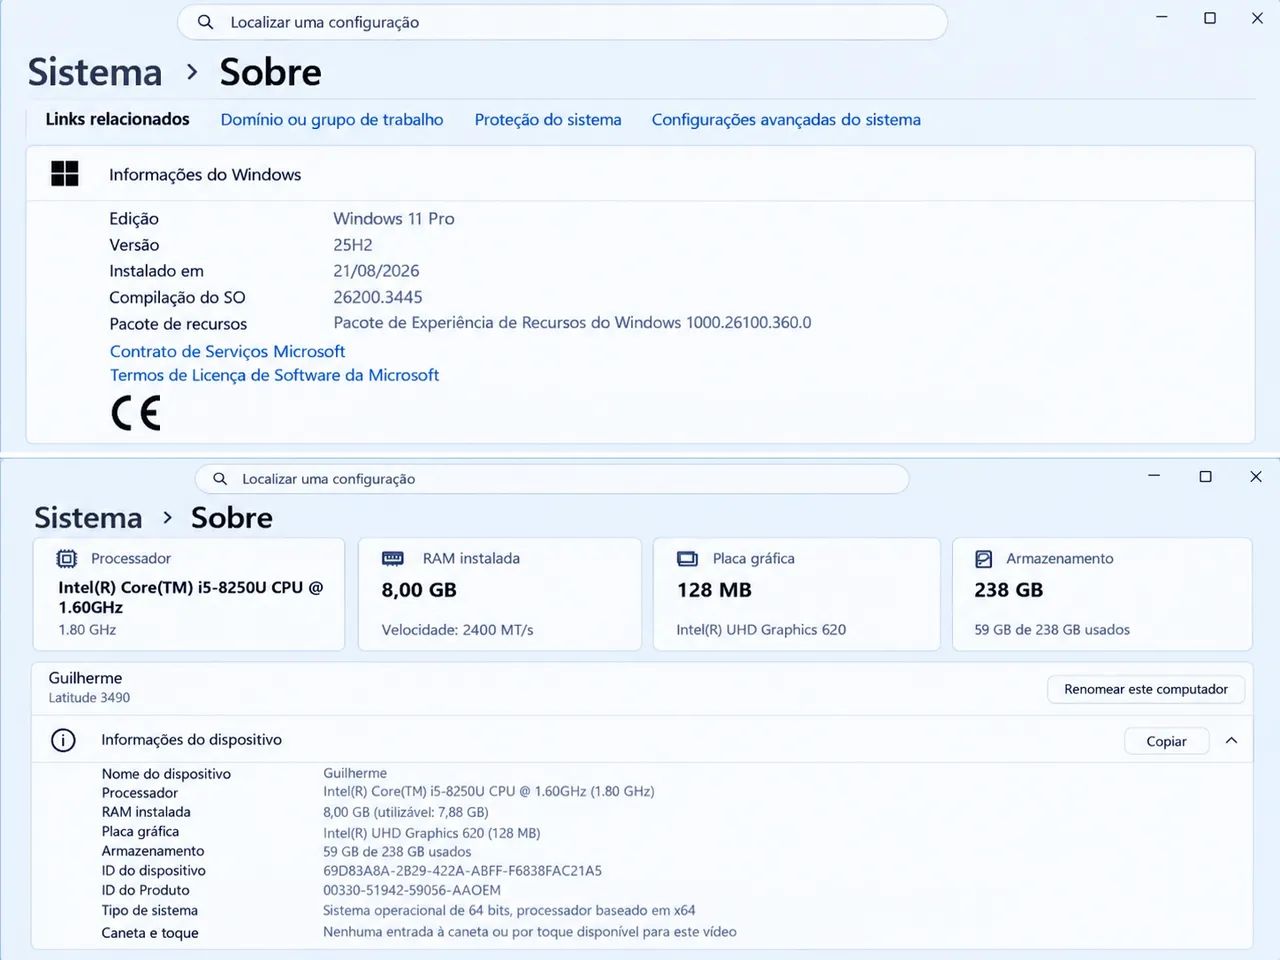This screenshot has height=960, width=1280.
Task: Open Proteção do sistema link
Action: tap(548, 120)
